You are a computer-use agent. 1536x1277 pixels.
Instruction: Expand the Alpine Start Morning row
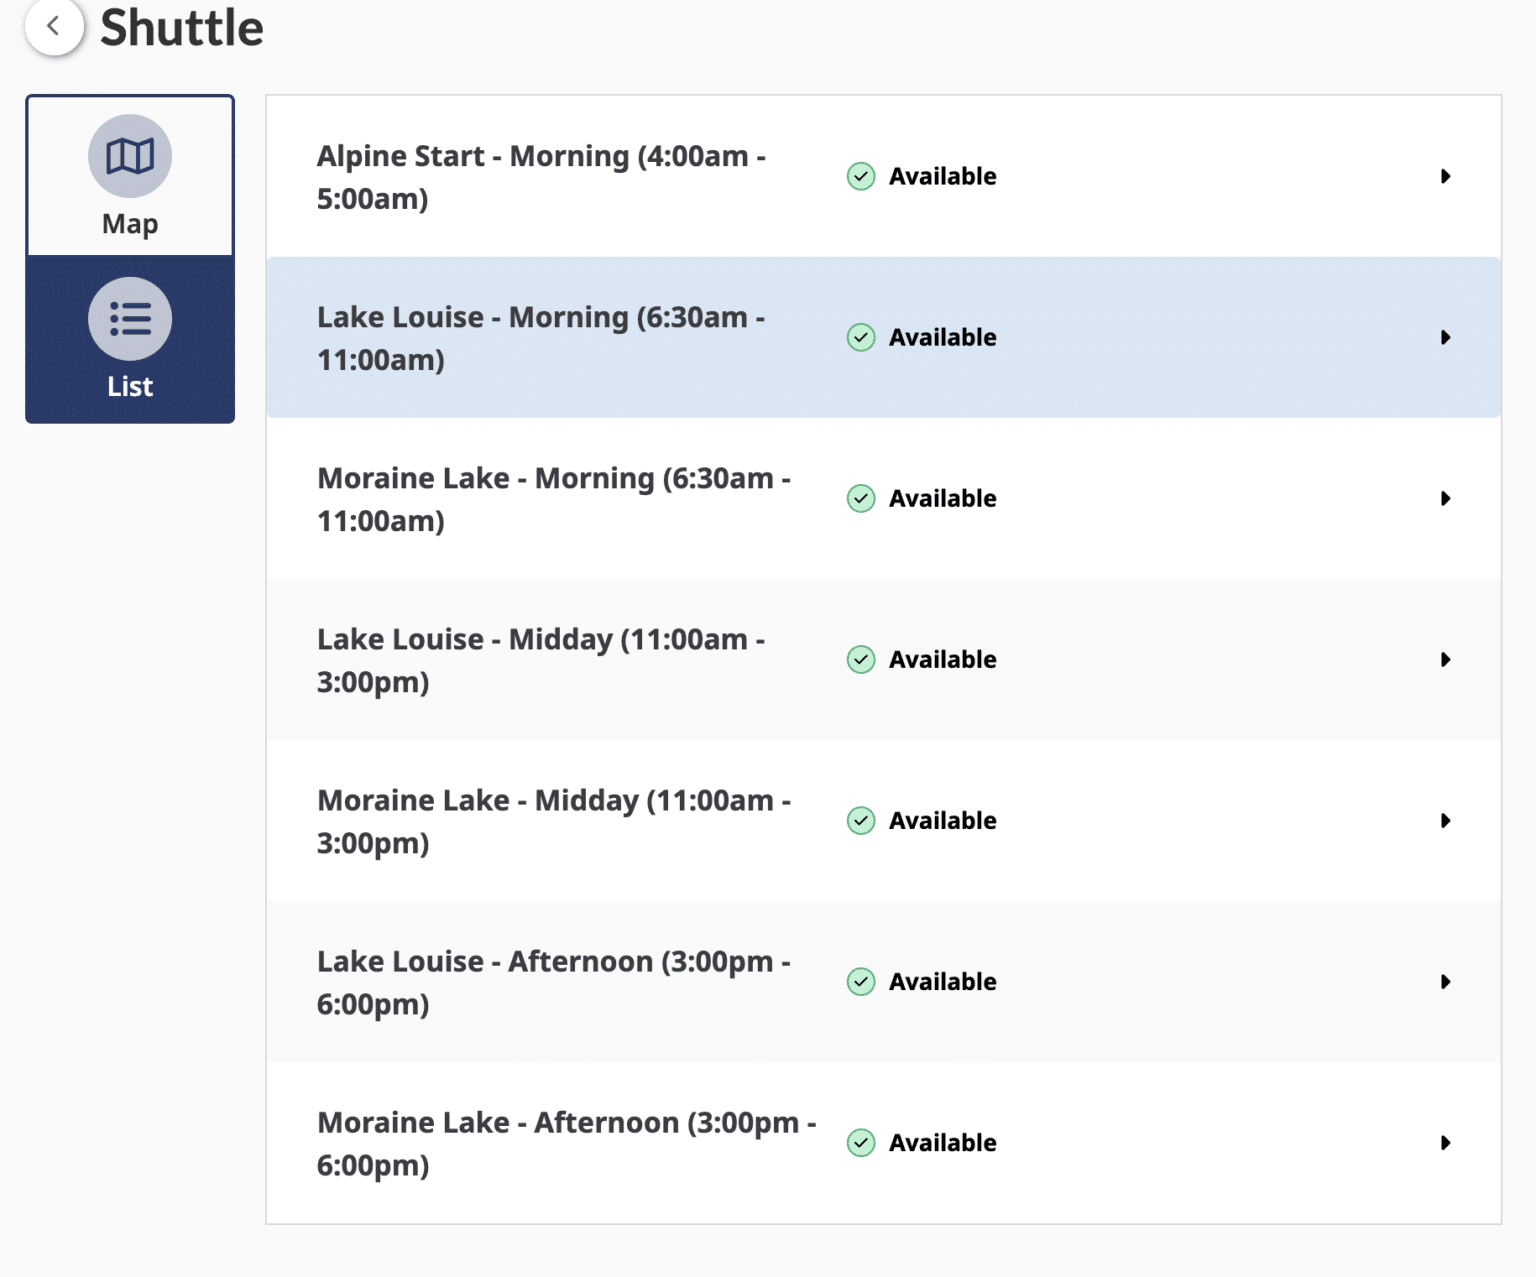click(x=1444, y=176)
